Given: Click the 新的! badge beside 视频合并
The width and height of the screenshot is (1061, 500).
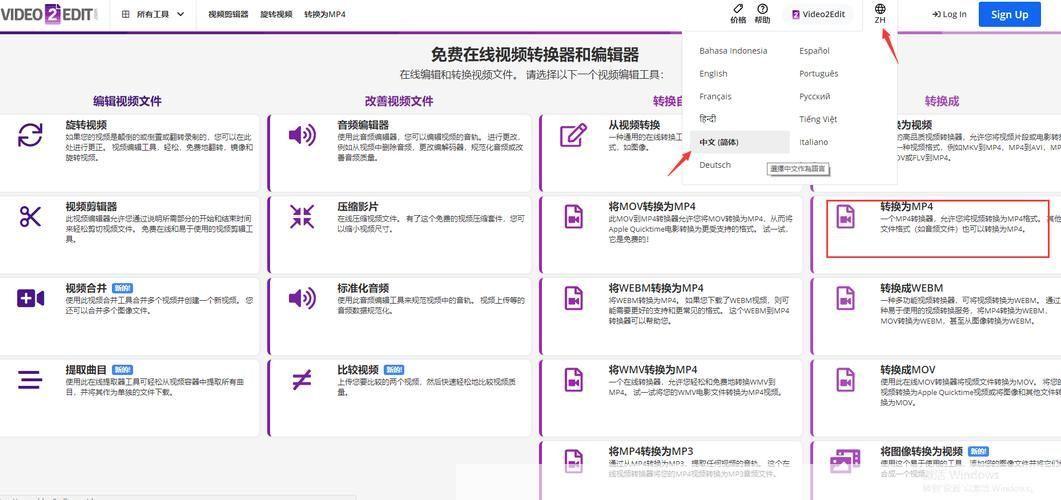Looking at the screenshot, I should (x=122, y=288).
